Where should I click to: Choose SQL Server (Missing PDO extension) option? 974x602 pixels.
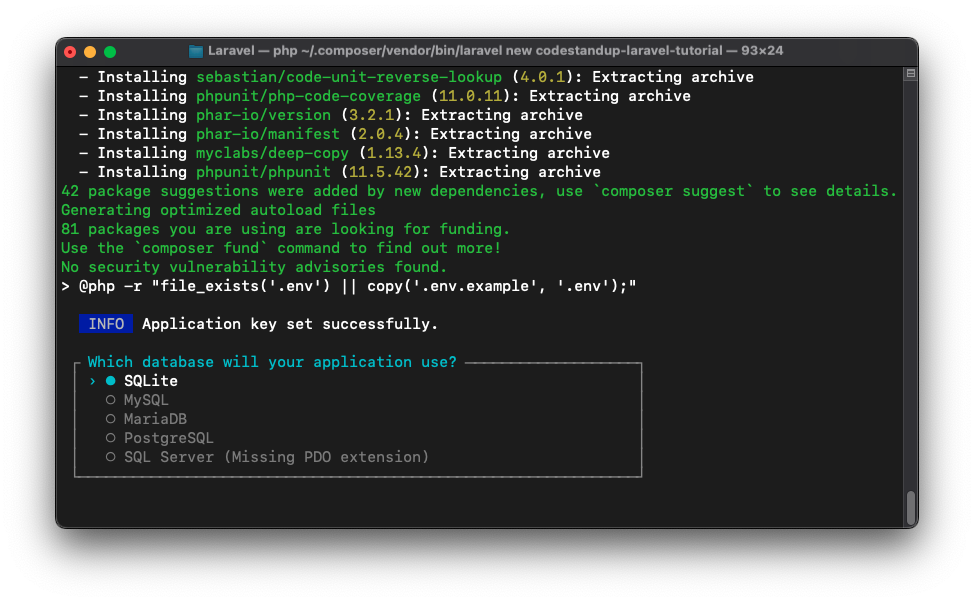coord(275,457)
